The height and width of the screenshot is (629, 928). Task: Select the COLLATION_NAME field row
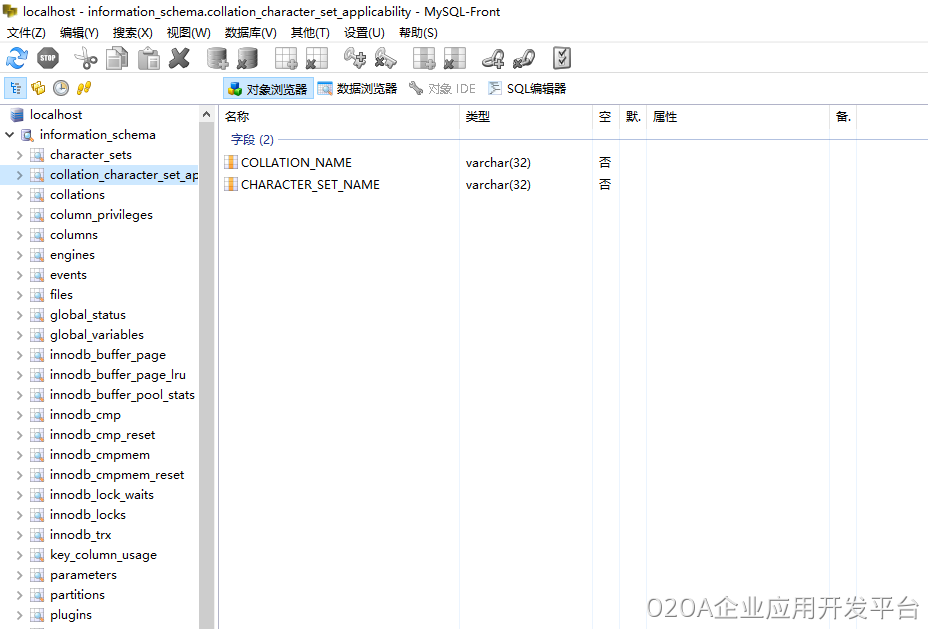tap(296, 162)
